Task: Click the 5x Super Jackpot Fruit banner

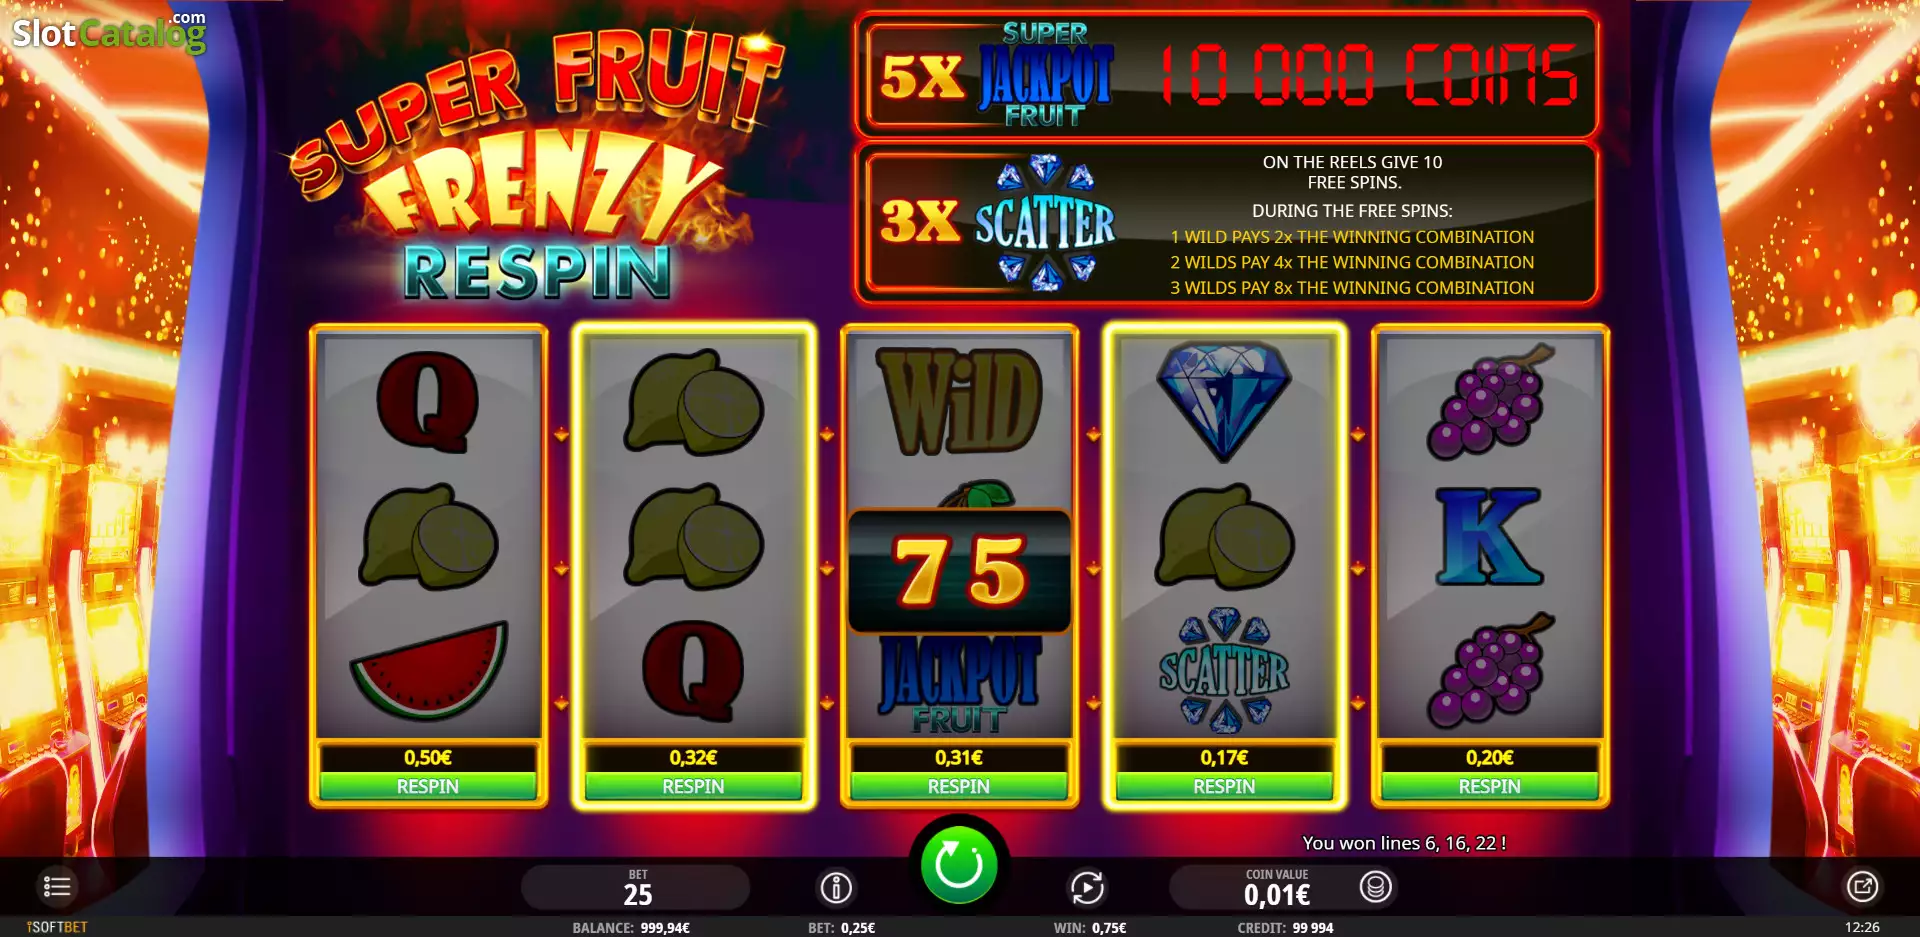Action: 1226,75
